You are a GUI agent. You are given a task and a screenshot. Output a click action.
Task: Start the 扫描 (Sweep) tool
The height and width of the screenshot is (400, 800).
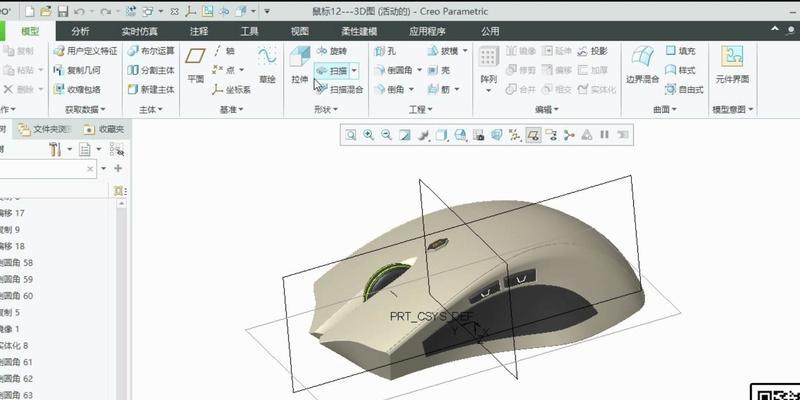tap(332, 70)
